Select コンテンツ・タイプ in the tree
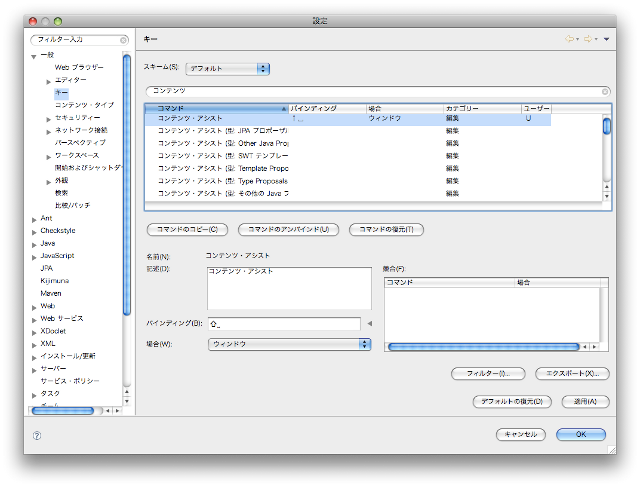 click(x=84, y=104)
